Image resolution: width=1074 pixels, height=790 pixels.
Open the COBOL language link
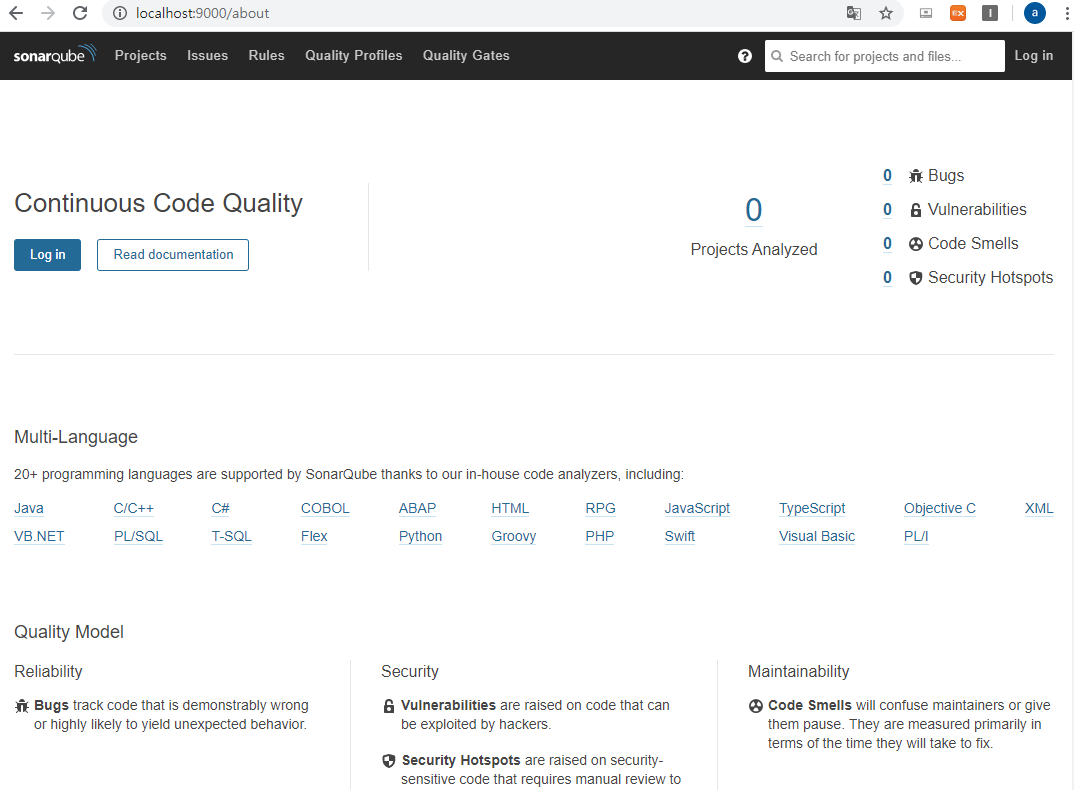325,508
